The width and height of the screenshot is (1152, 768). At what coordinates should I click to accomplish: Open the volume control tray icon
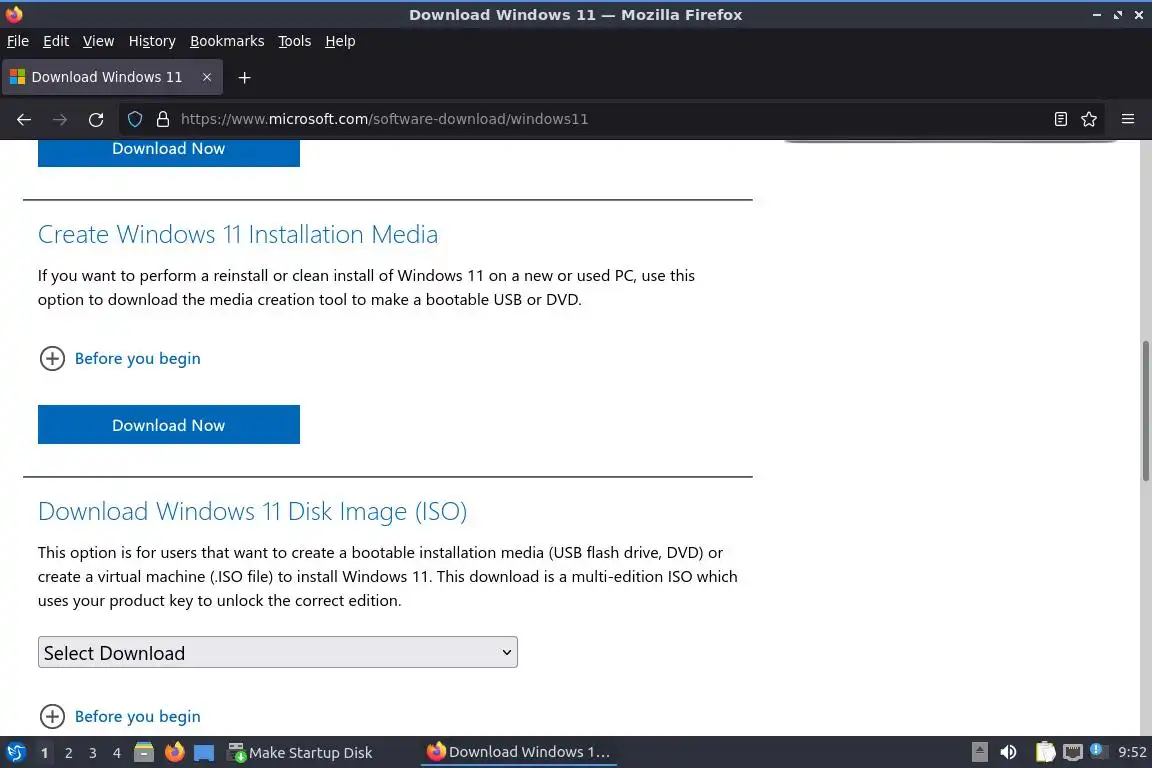[x=1009, y=752]
